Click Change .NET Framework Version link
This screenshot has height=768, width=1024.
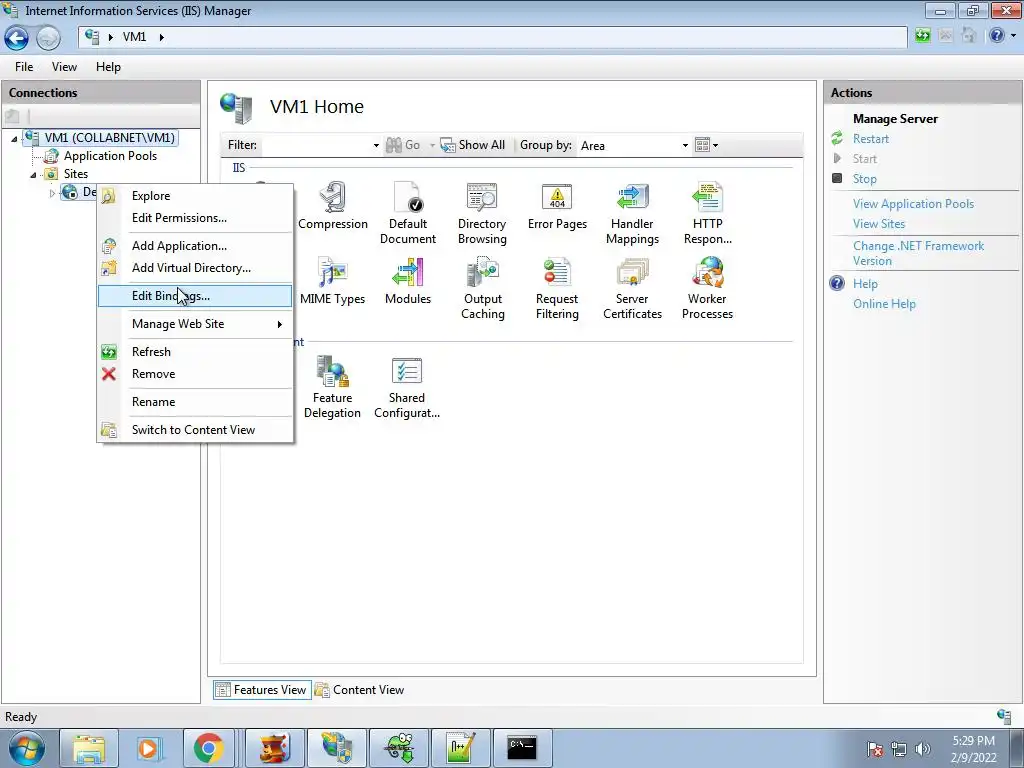pyautogui.click(x=918, y=253)
